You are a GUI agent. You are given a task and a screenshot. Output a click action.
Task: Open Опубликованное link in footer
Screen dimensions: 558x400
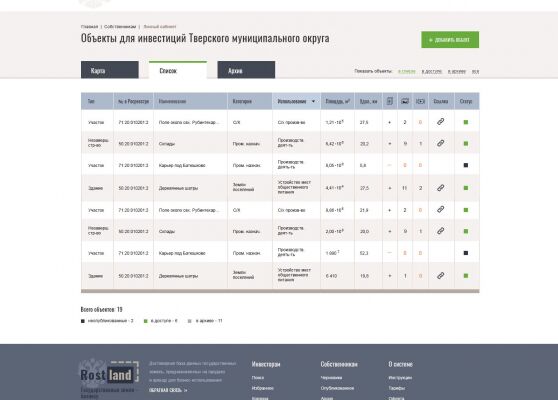click(x=337, y=388)
